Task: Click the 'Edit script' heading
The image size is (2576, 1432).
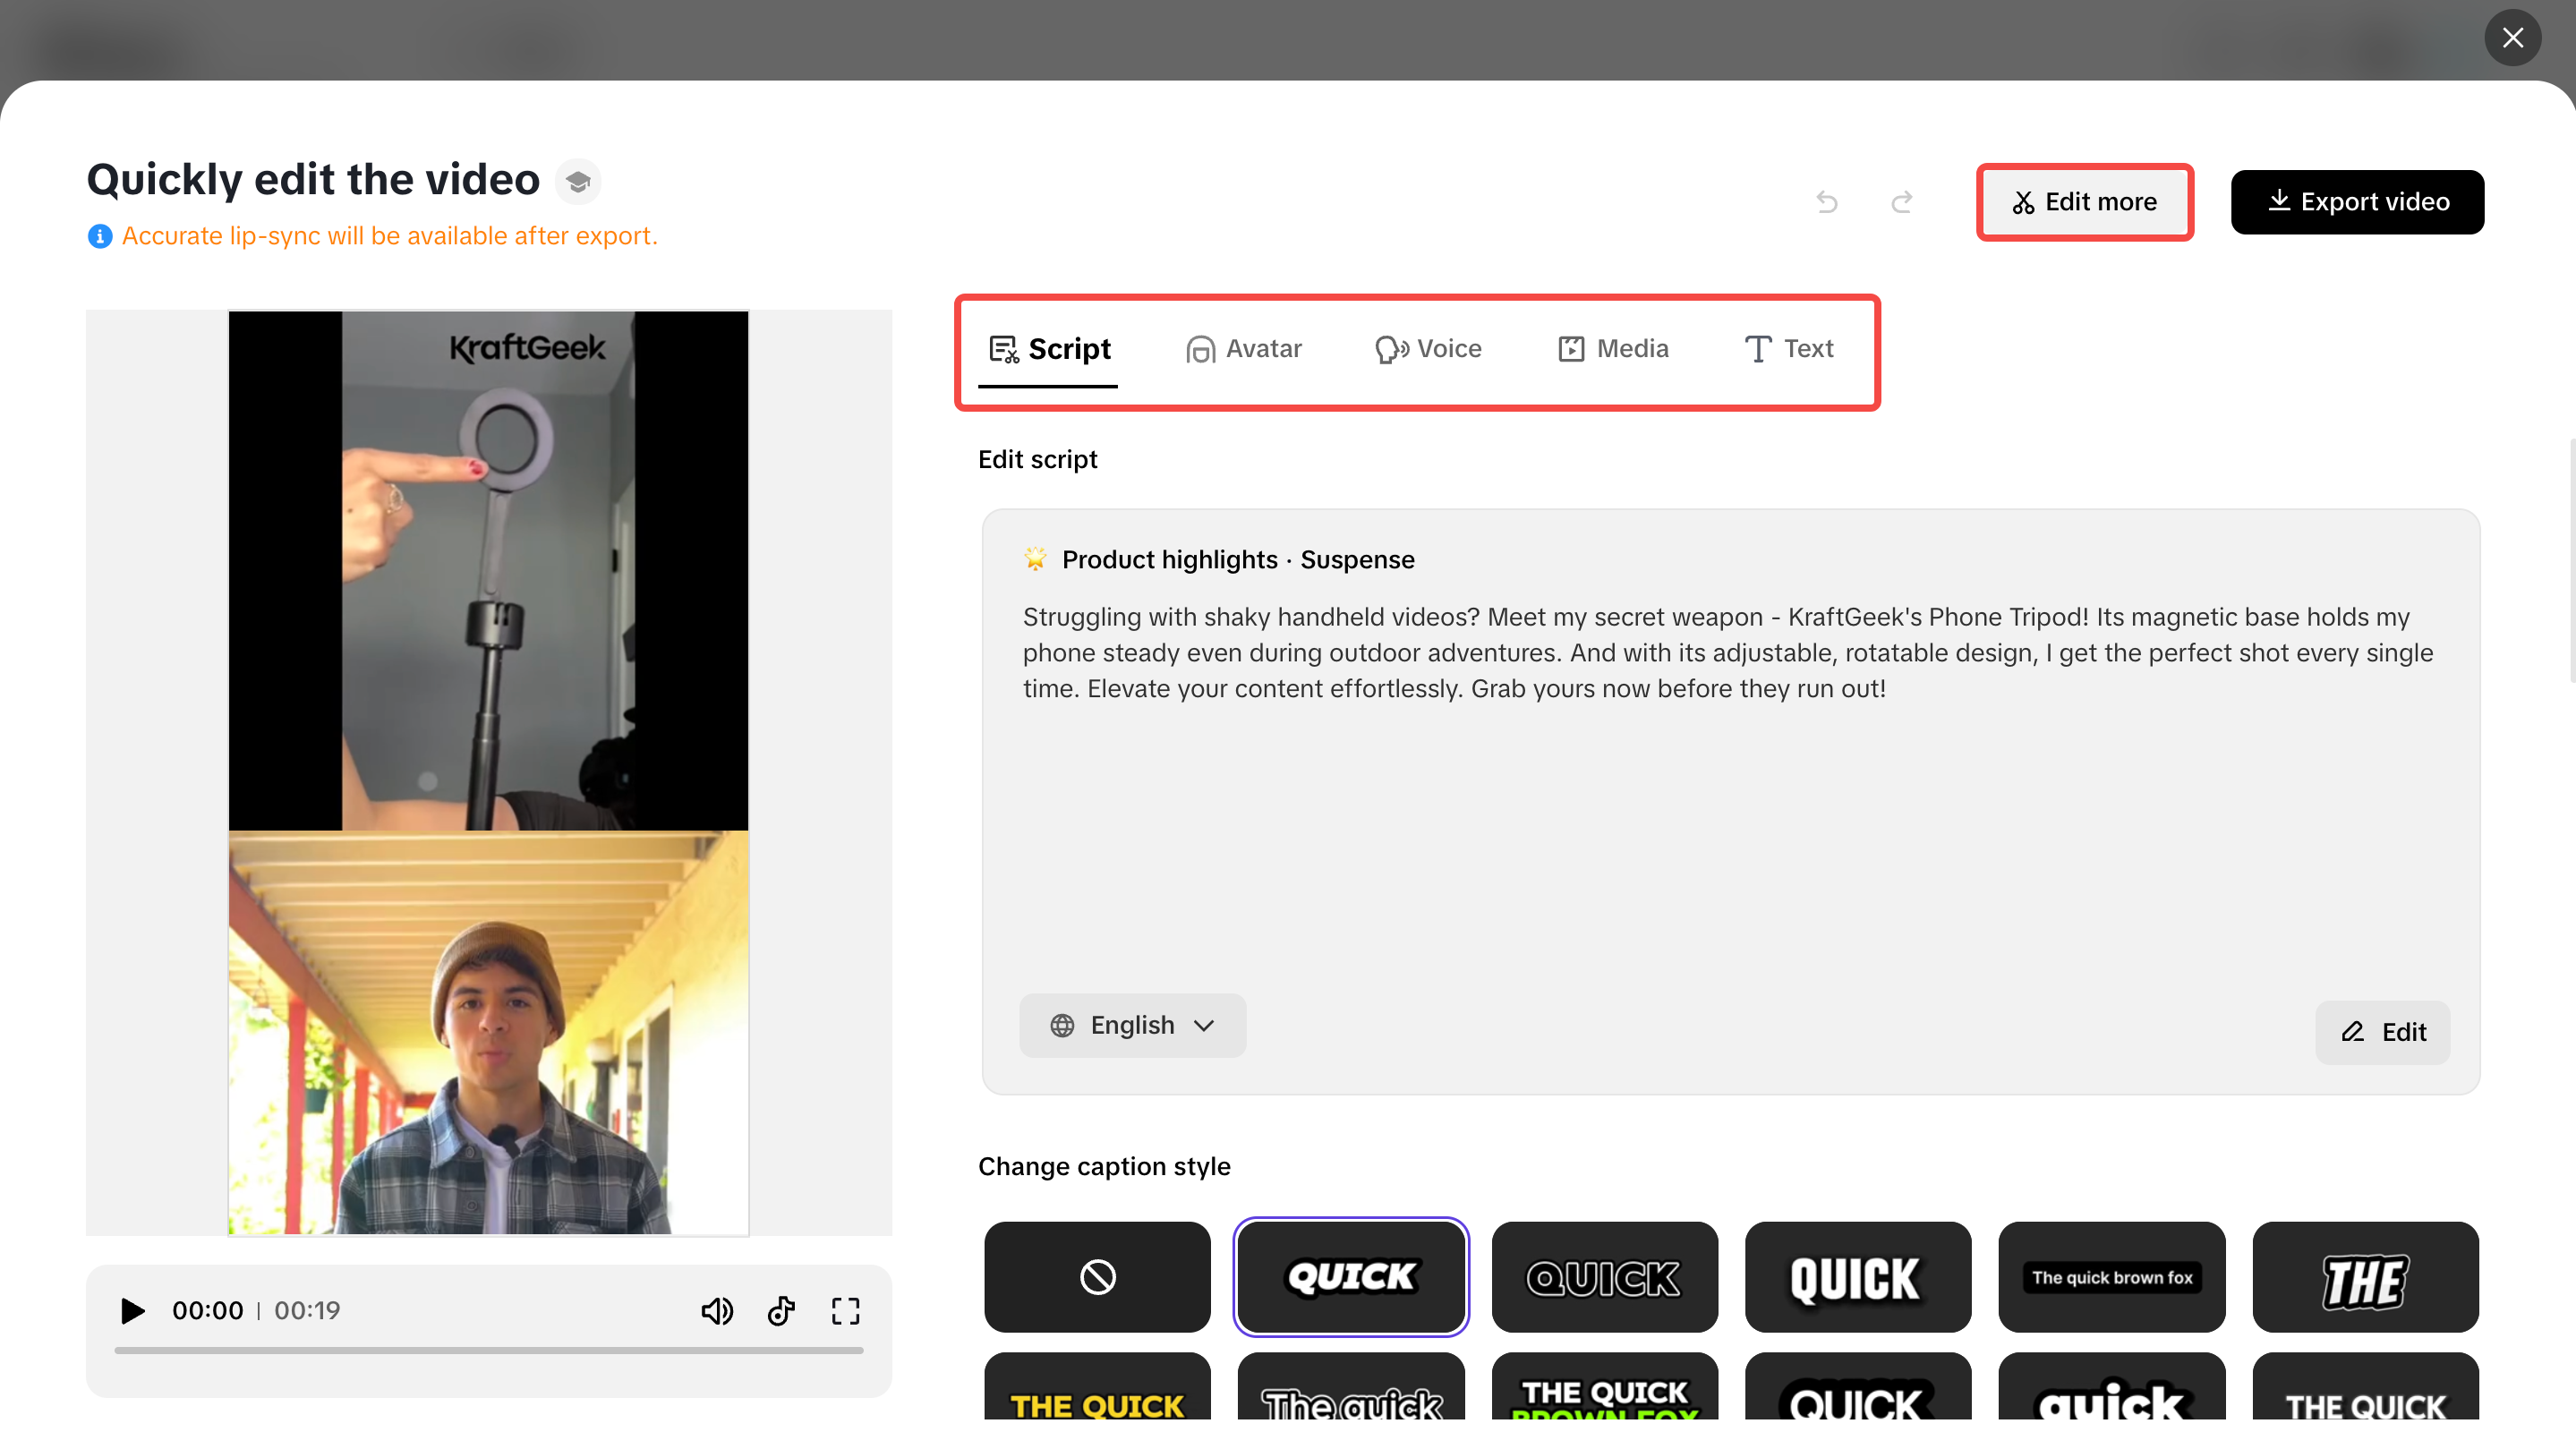Action: 1037,459
